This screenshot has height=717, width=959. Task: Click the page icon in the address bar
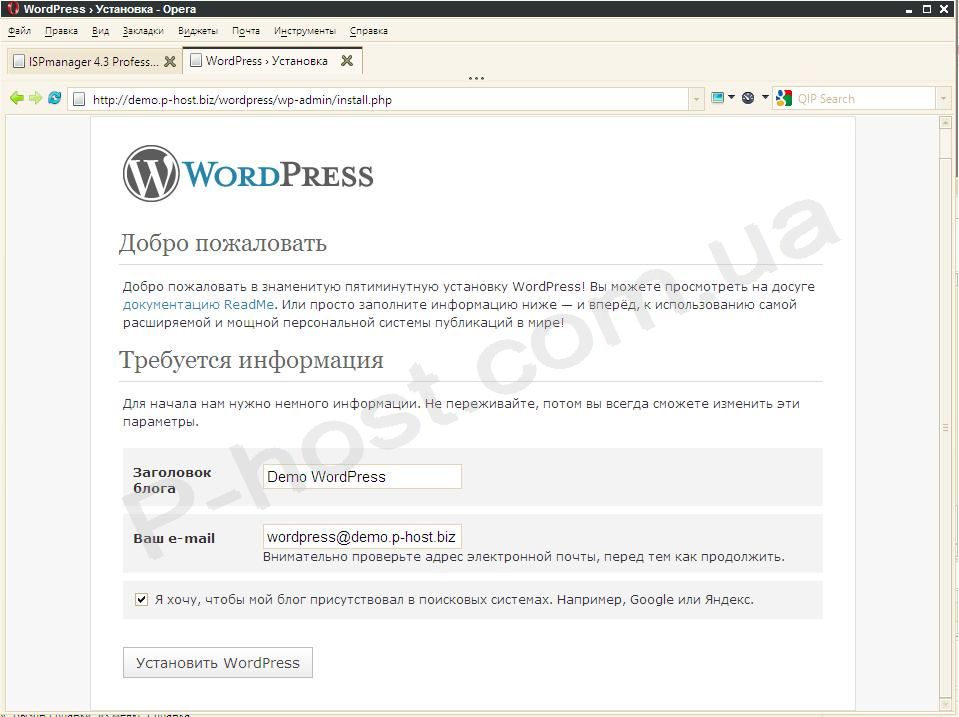pyautogui.click(x=79, y=99)
